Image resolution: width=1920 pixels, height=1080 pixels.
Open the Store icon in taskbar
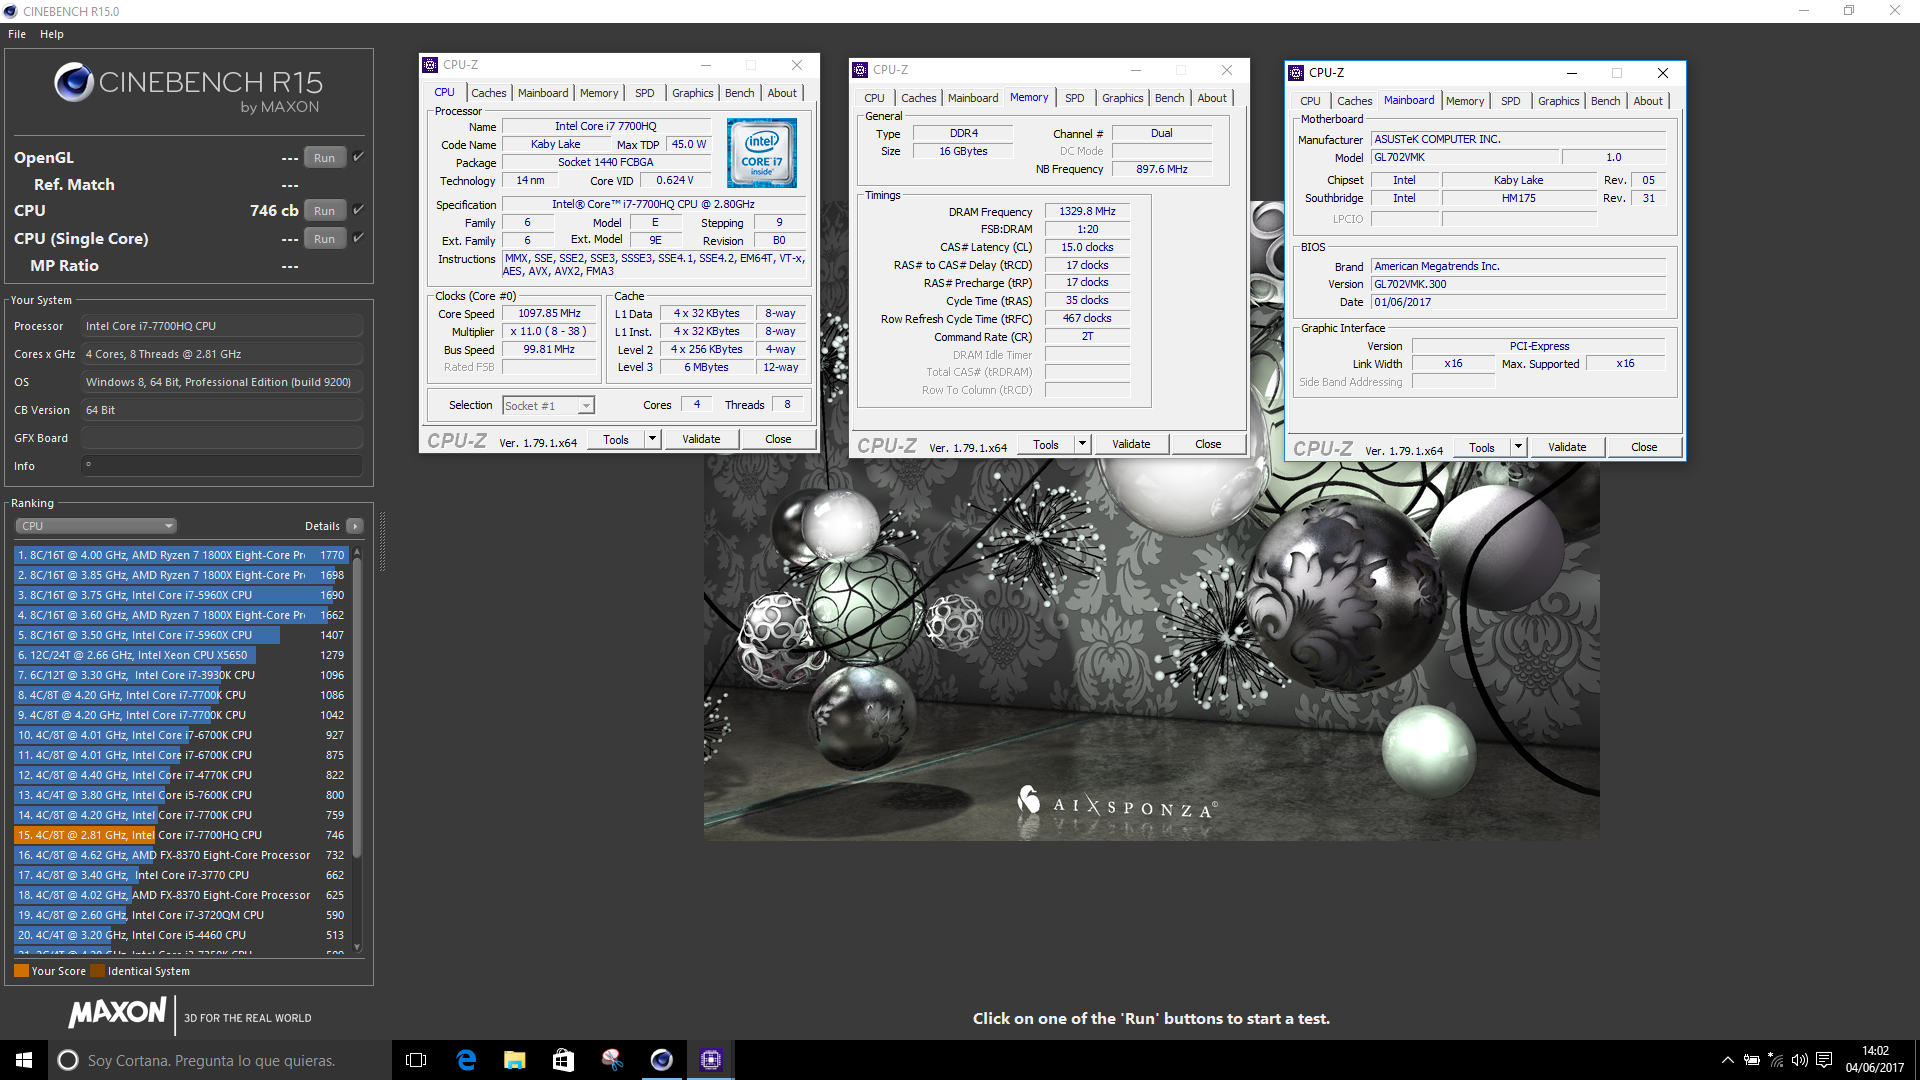click(563, 1060)
